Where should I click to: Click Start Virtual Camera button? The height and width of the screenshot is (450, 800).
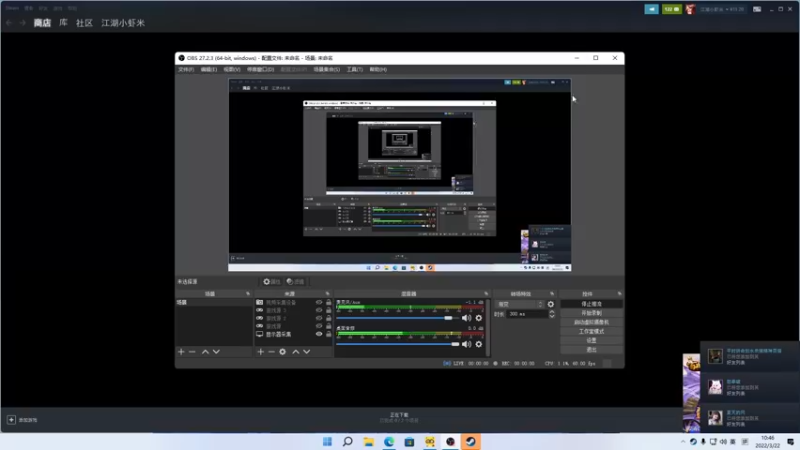[591, 322]
